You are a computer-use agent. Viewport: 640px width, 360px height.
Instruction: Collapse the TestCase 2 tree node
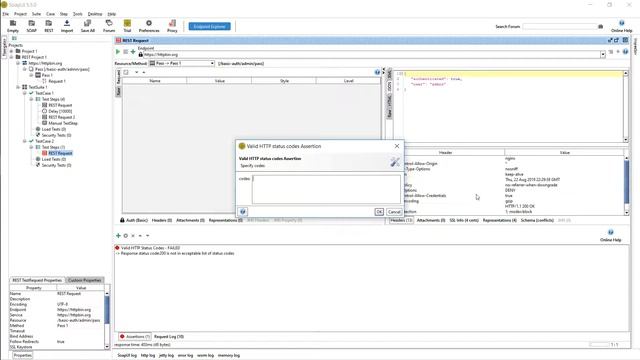[24, 141]
